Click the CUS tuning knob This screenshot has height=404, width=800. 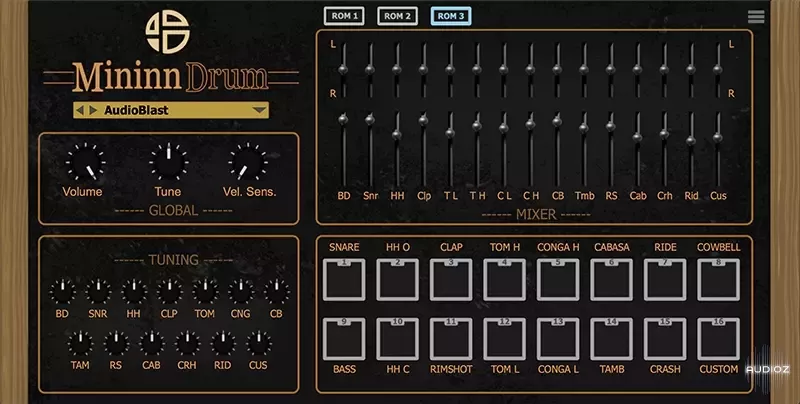coord(259,343)
